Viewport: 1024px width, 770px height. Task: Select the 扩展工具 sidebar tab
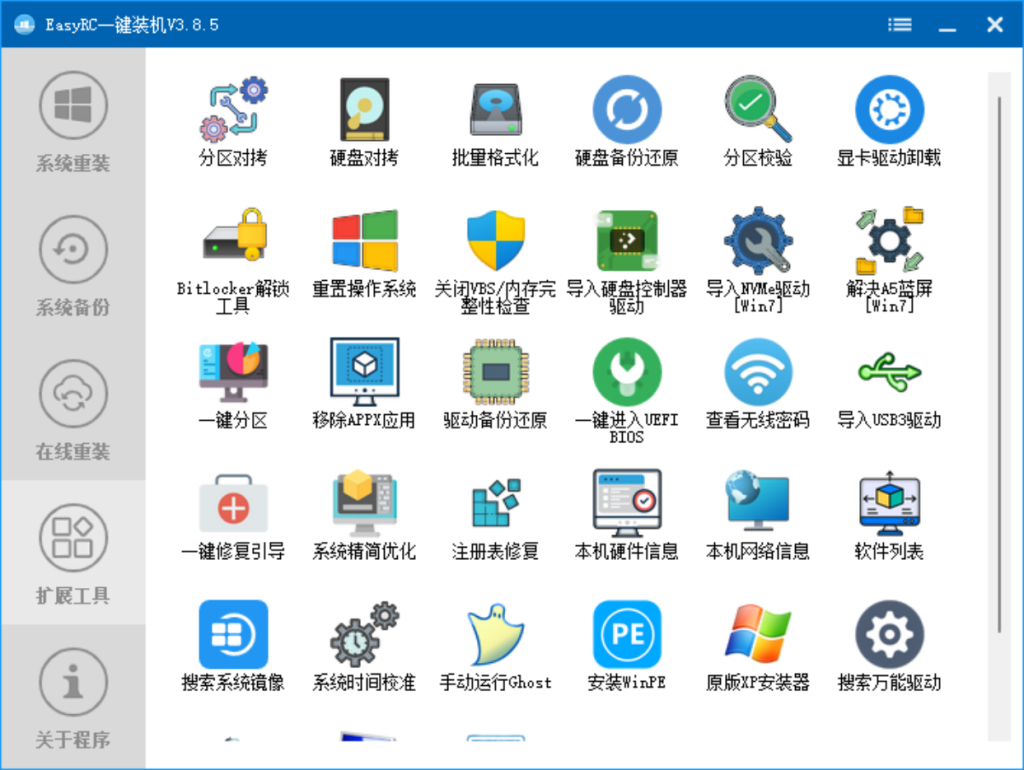point(73,553)
